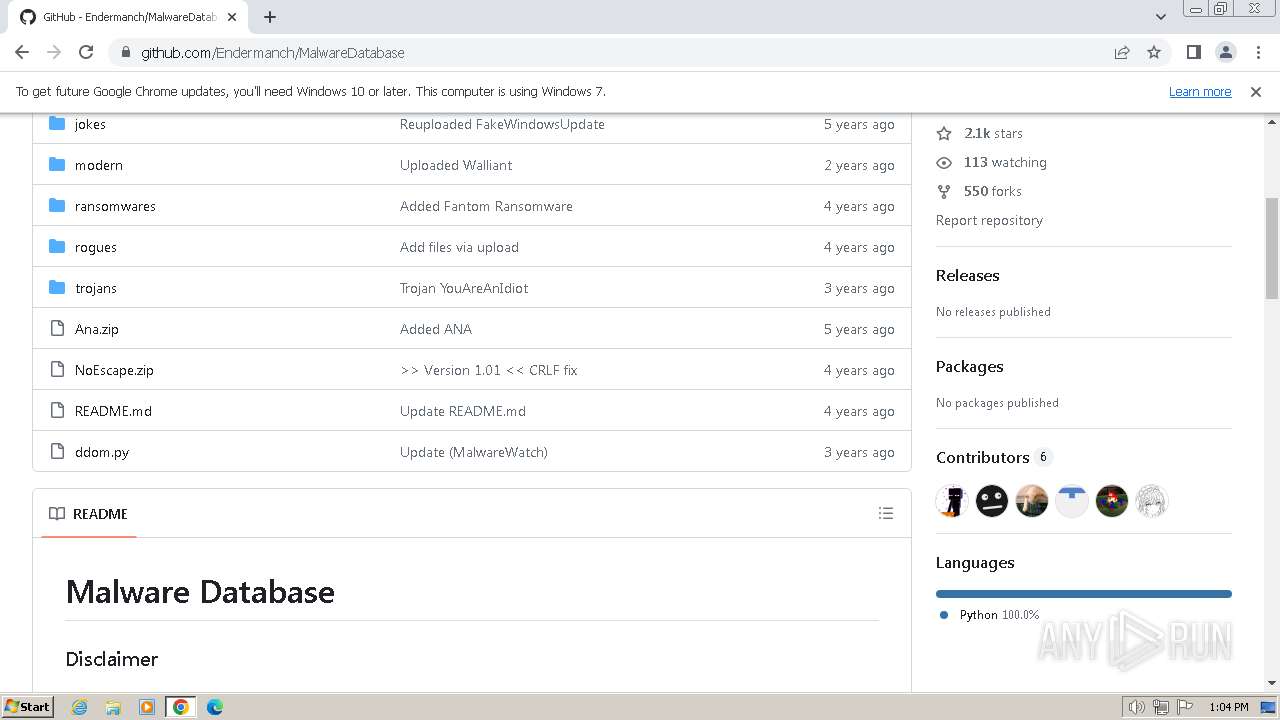Reload the page with the refresh icon

(x=86, y=53)
